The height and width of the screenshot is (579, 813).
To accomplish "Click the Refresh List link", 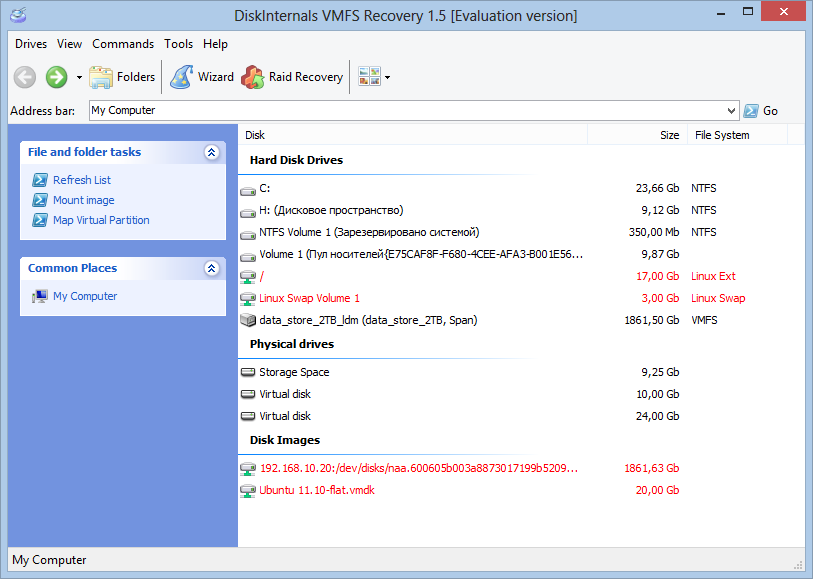I will click(x=82, y=180).
